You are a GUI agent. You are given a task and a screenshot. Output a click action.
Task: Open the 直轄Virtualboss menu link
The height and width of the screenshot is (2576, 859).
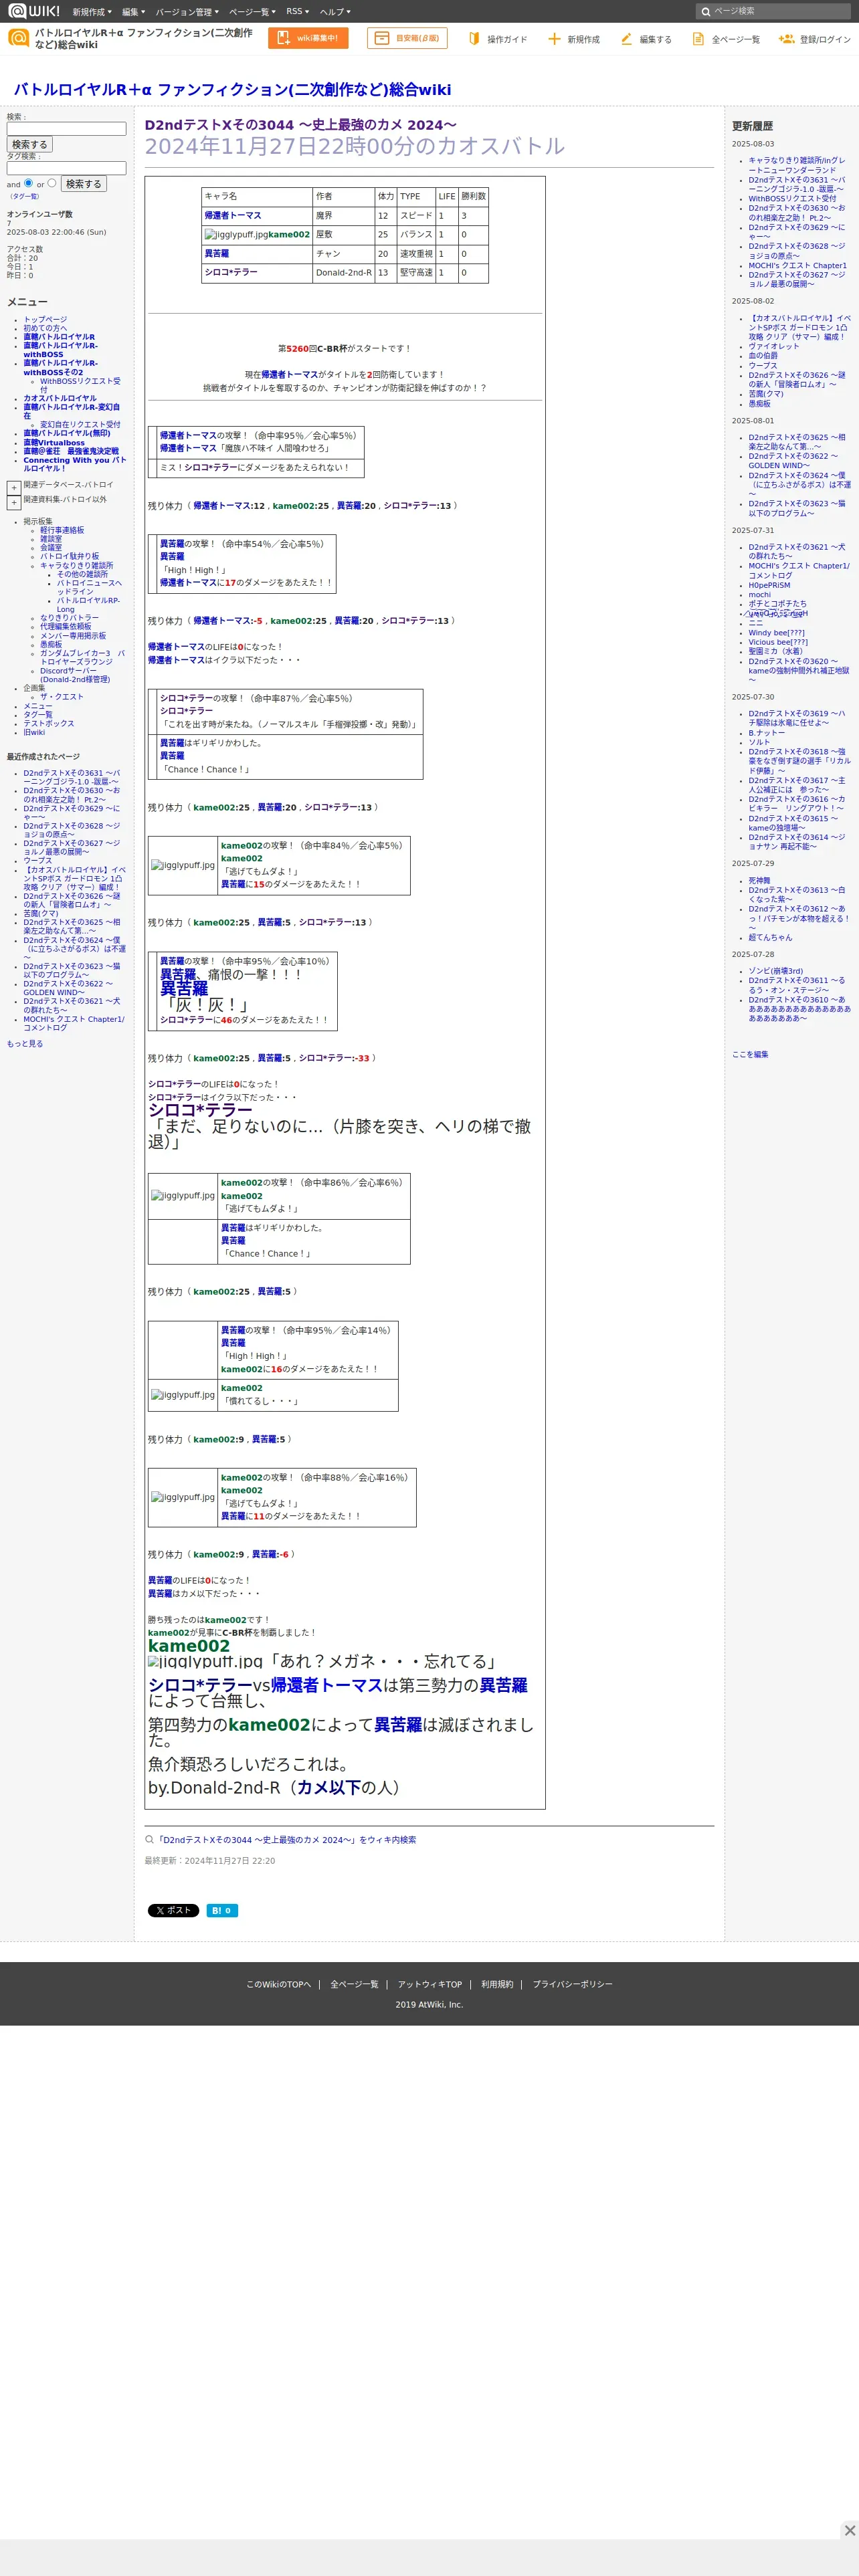click(x=54, y=443)
